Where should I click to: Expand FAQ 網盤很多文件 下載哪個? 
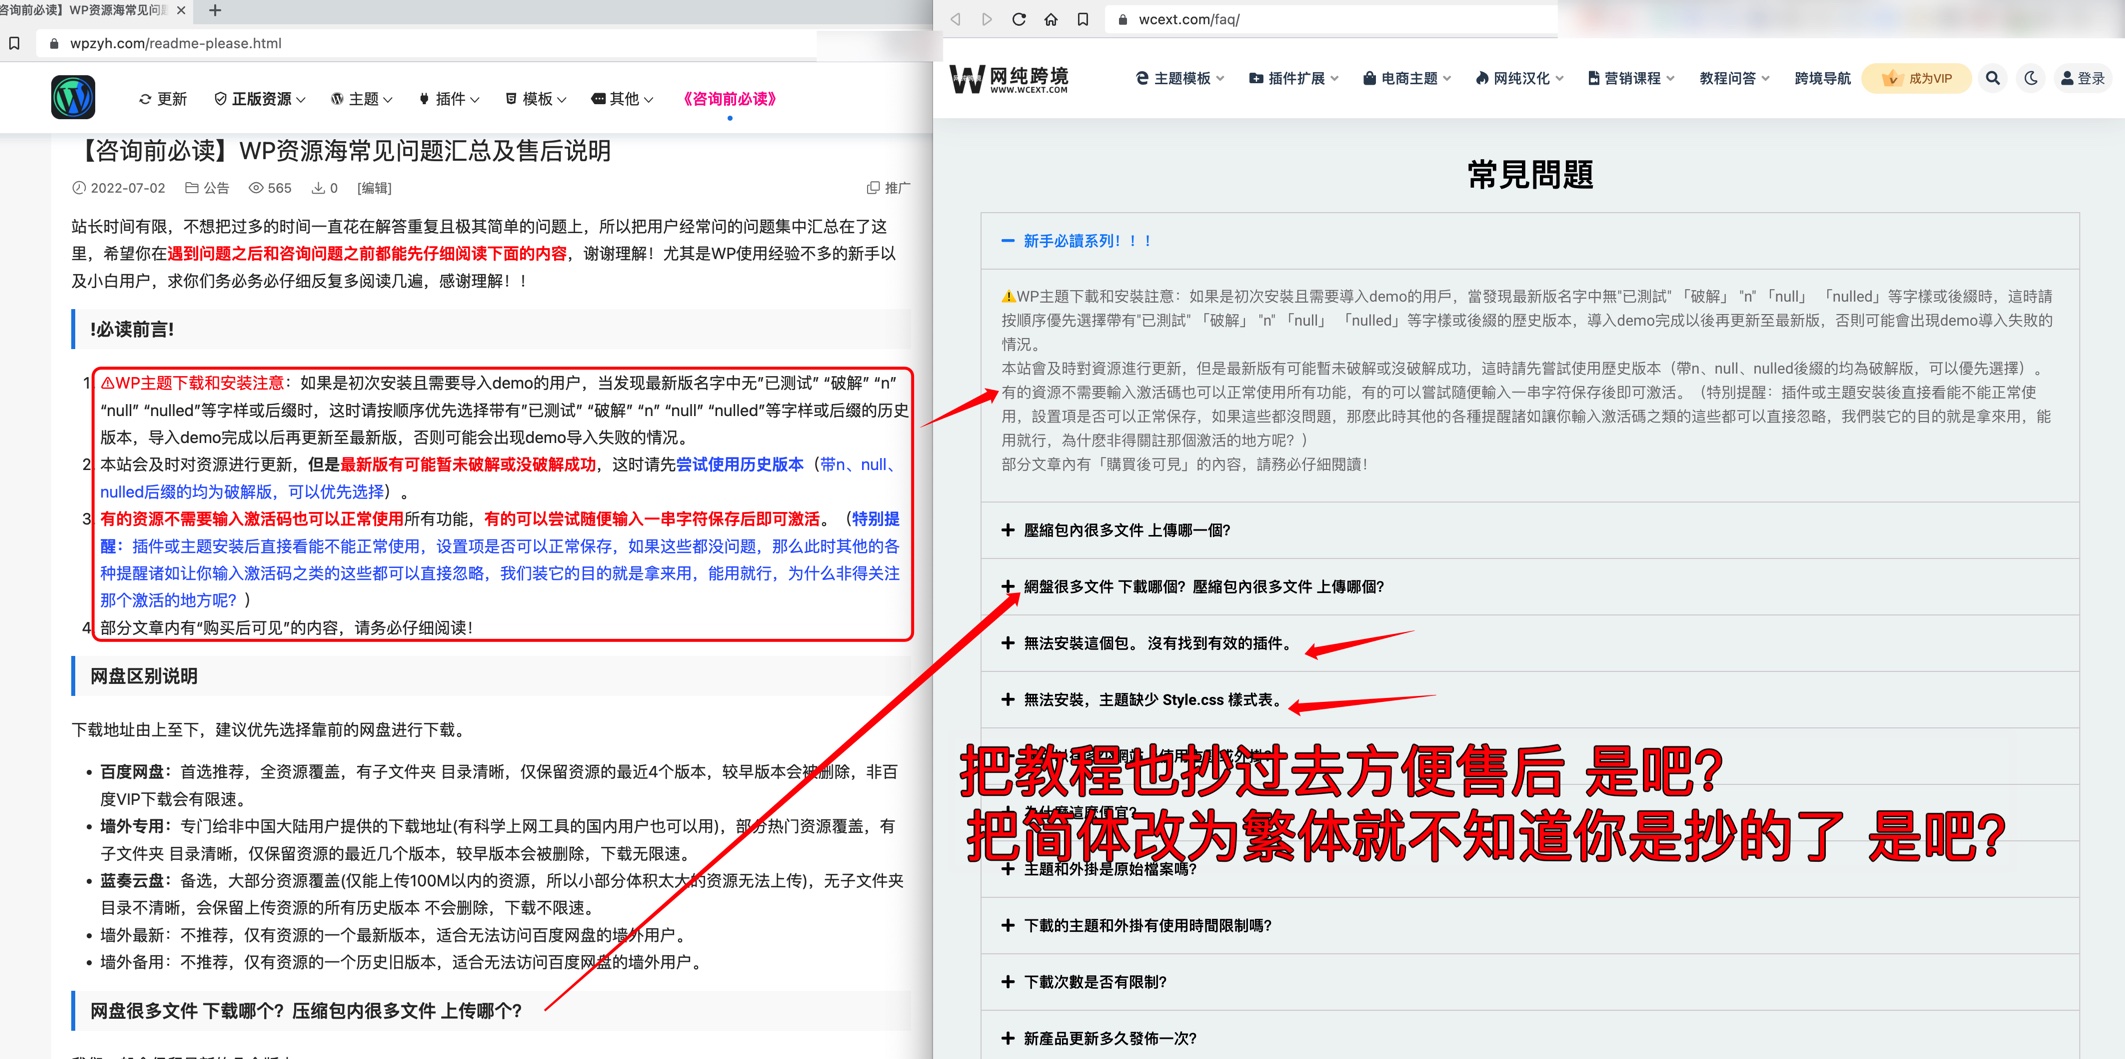[1530, 587]
